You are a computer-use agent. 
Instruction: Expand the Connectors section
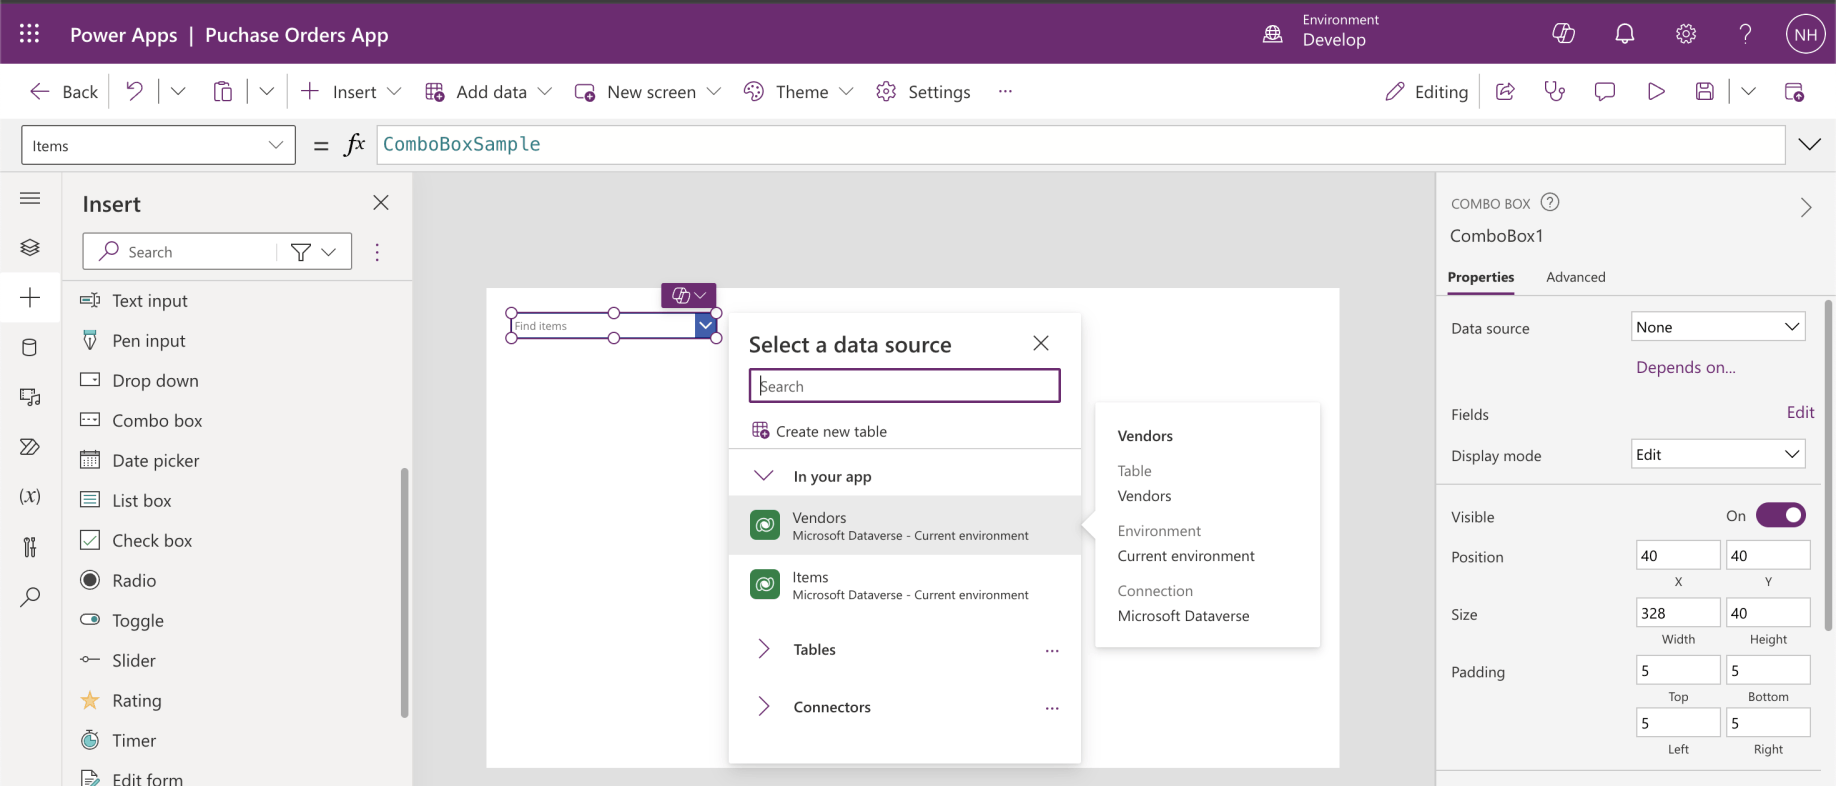tap(831, 707)
